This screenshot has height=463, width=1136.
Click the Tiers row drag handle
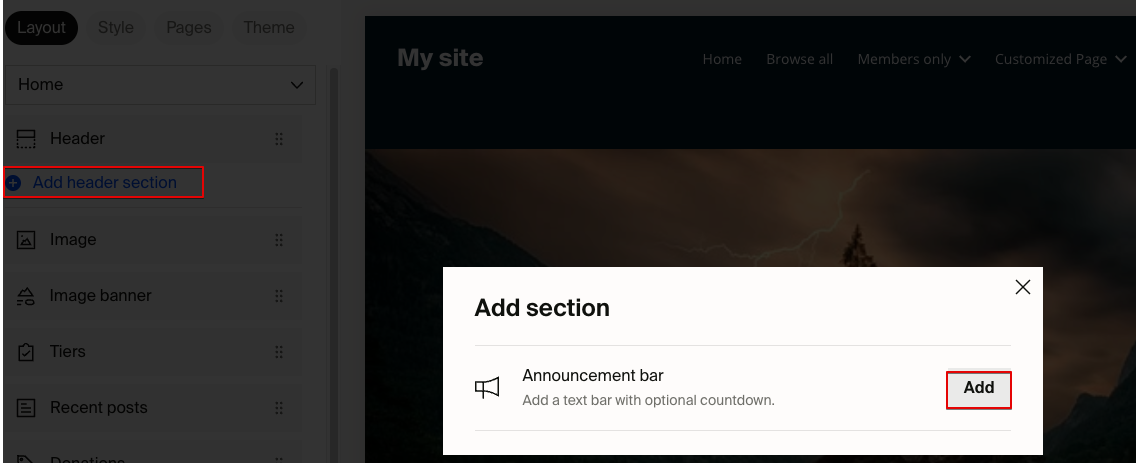[279, 352]
